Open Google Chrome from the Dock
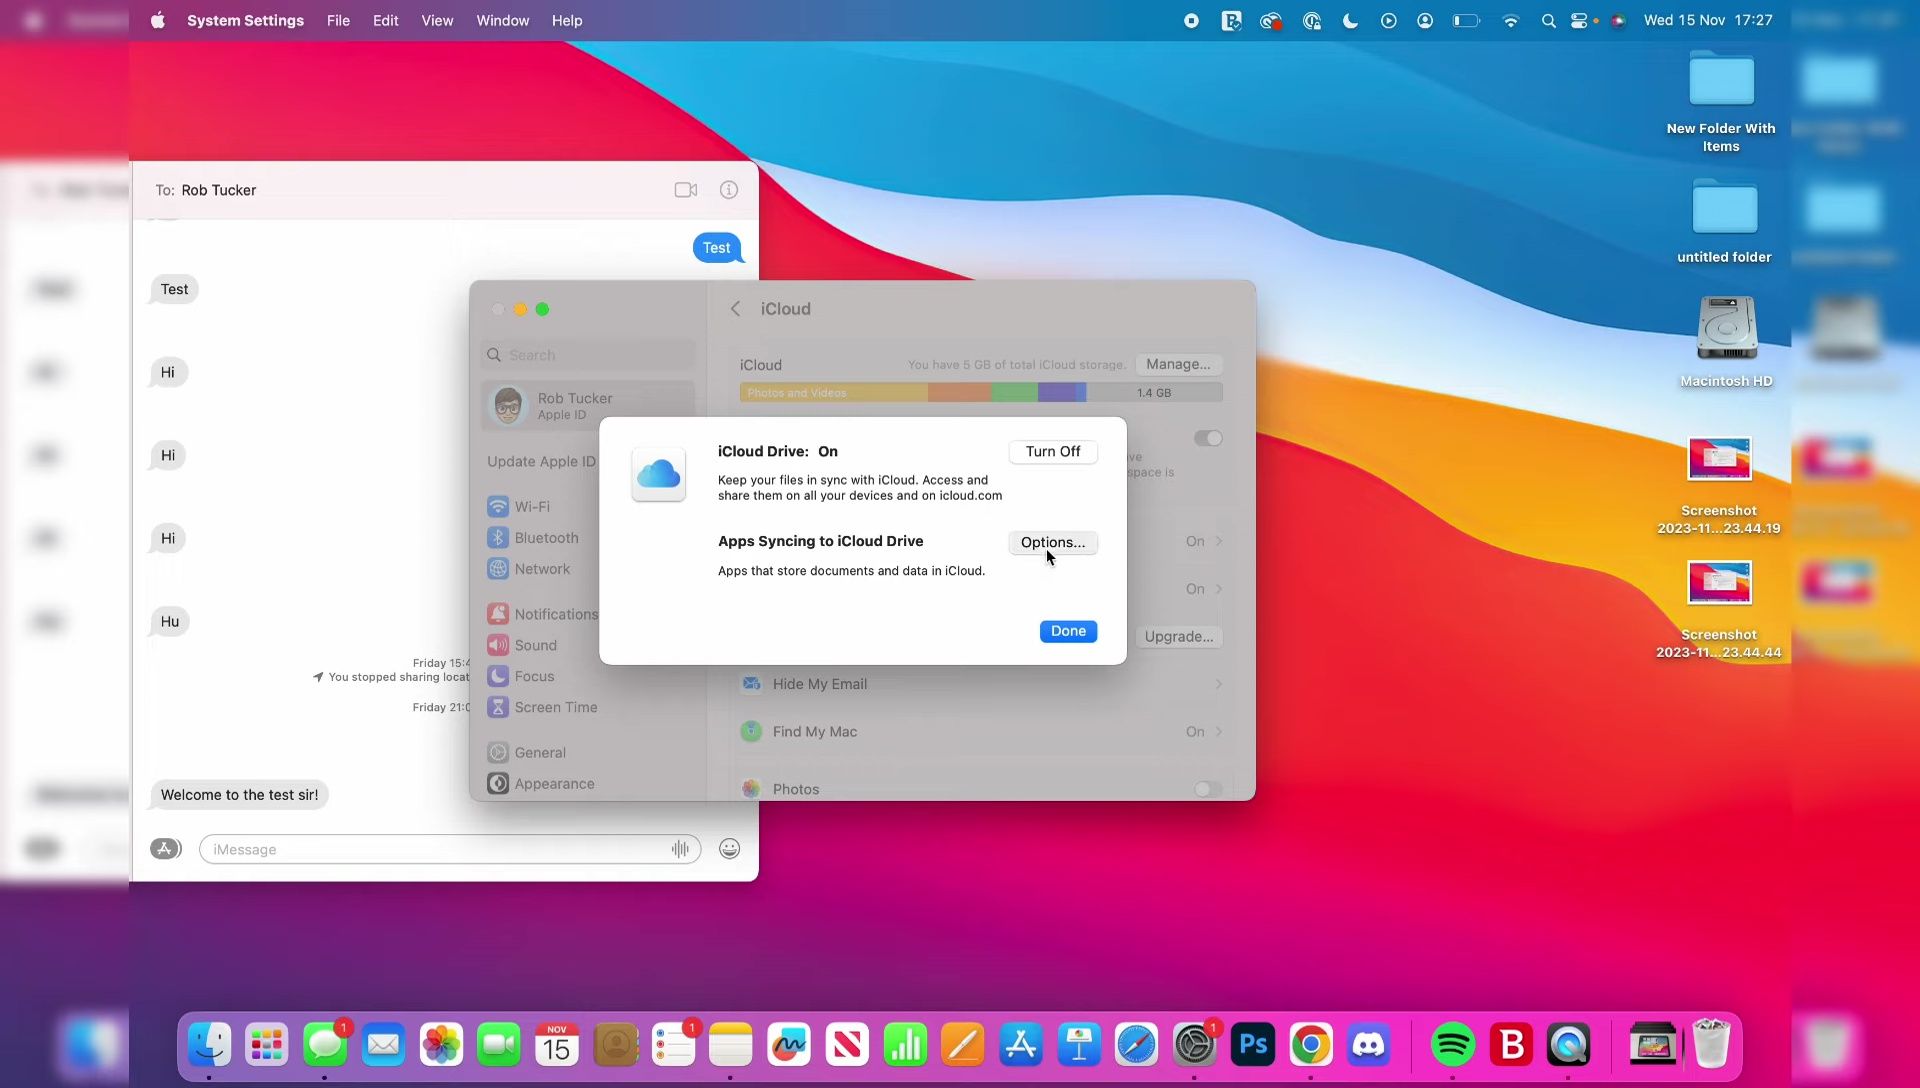Screen dimensions: 1920x1088 tap(1311, 1045)
